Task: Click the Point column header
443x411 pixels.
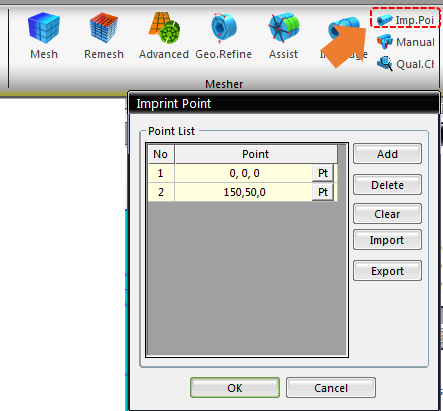Action: click(x=256, y=154)
